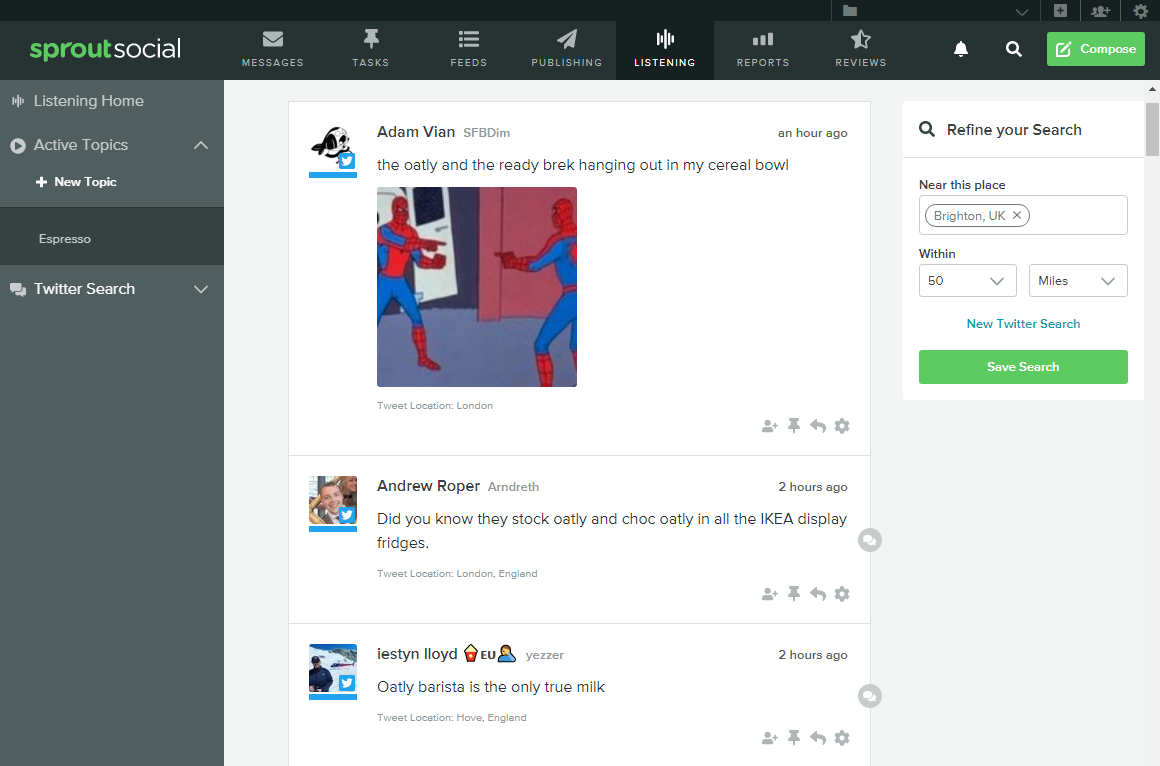View conversation bubble on iestyn lloyd's tweet

870,696
